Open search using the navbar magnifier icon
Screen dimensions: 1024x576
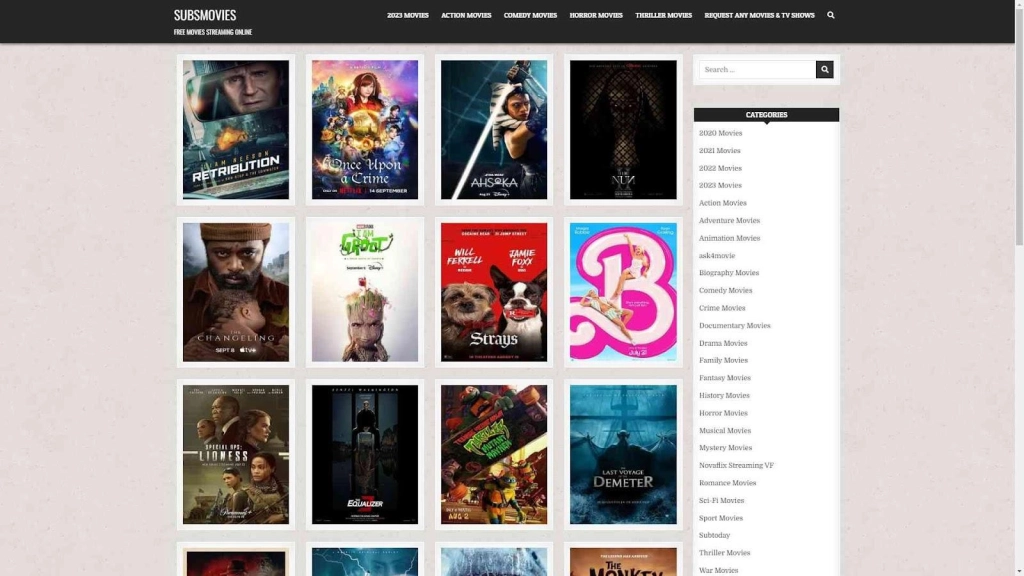pos(829,15)
